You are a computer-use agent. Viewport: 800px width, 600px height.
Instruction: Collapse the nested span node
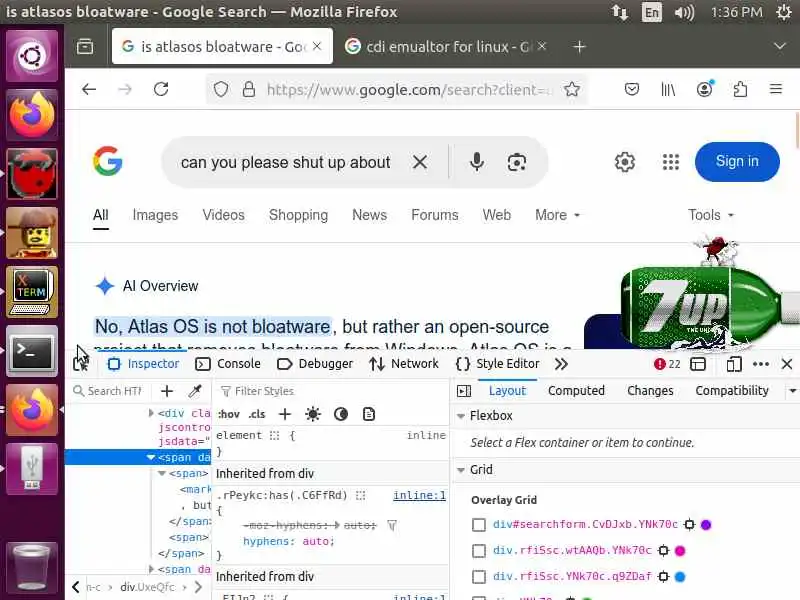tap(162, 473)
